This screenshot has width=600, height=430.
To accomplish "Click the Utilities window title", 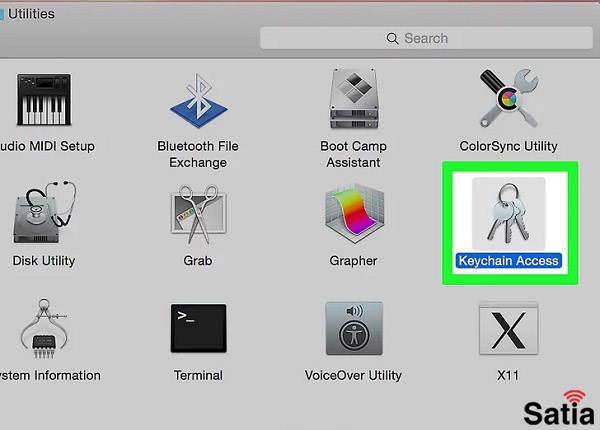I will coord(31,14).
